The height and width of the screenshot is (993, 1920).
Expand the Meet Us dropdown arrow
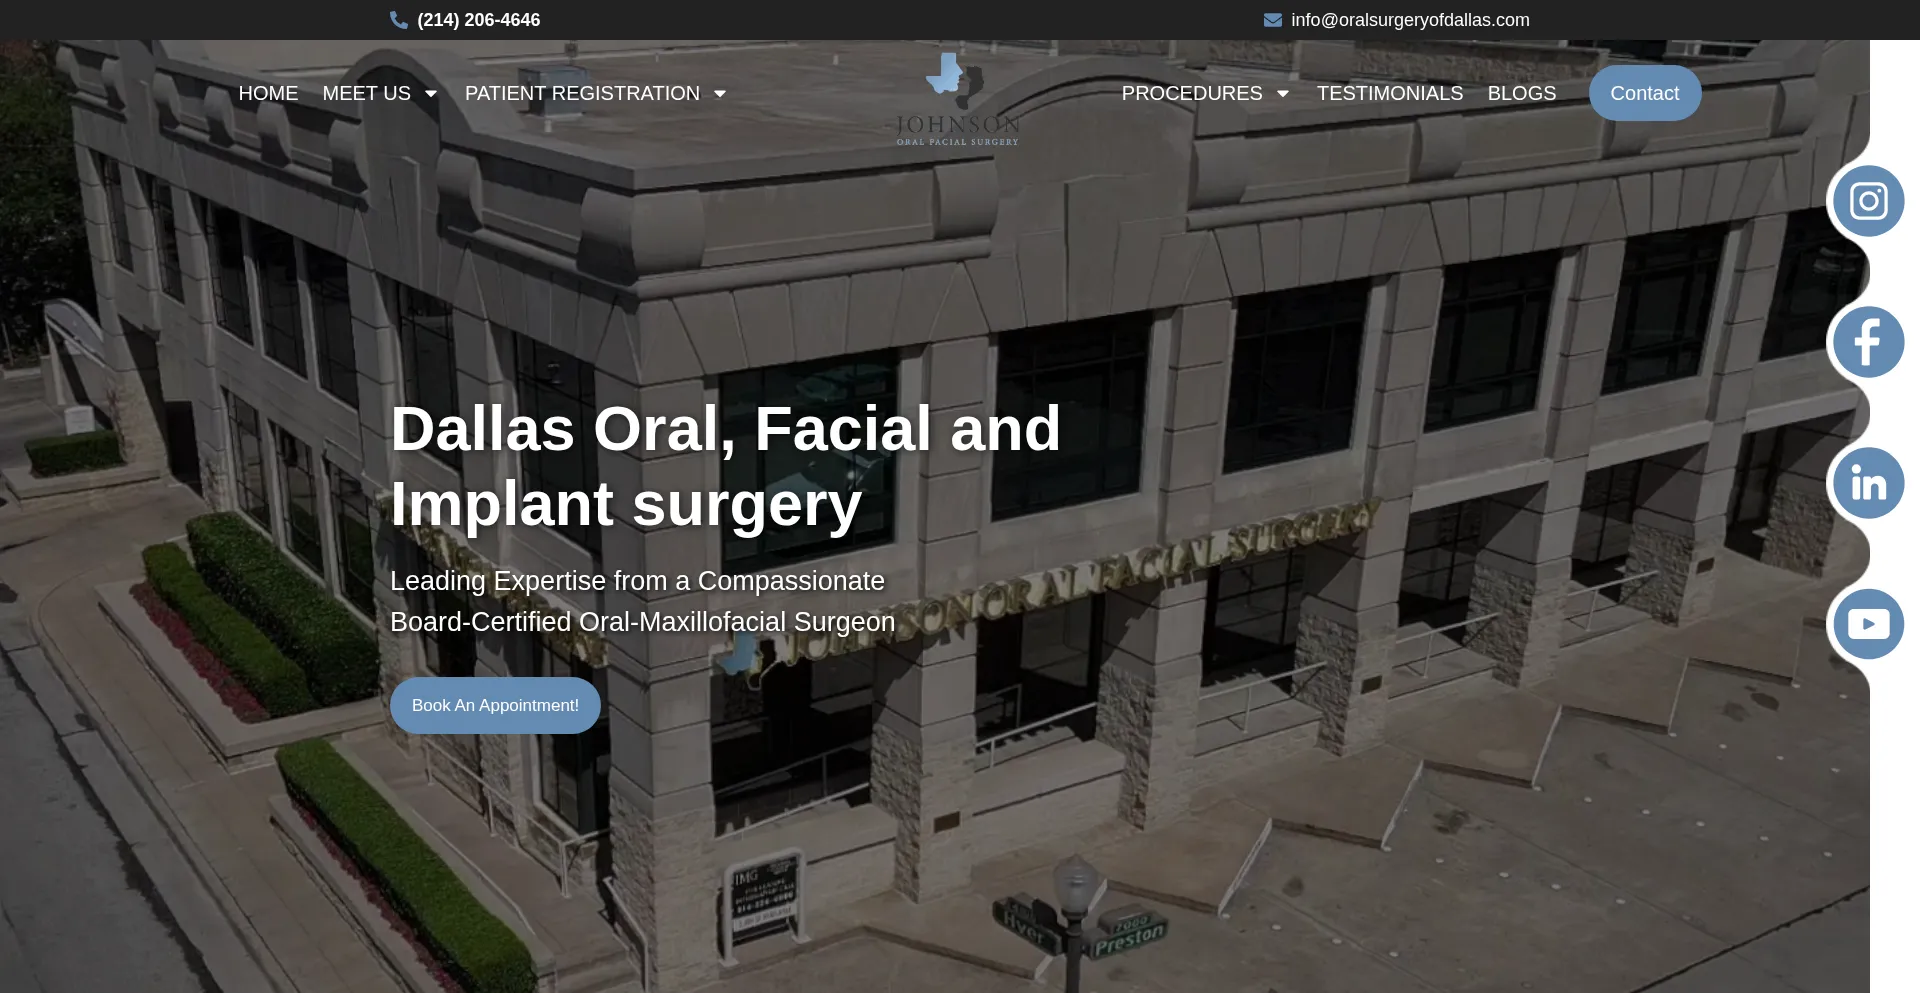click(431, 94)
